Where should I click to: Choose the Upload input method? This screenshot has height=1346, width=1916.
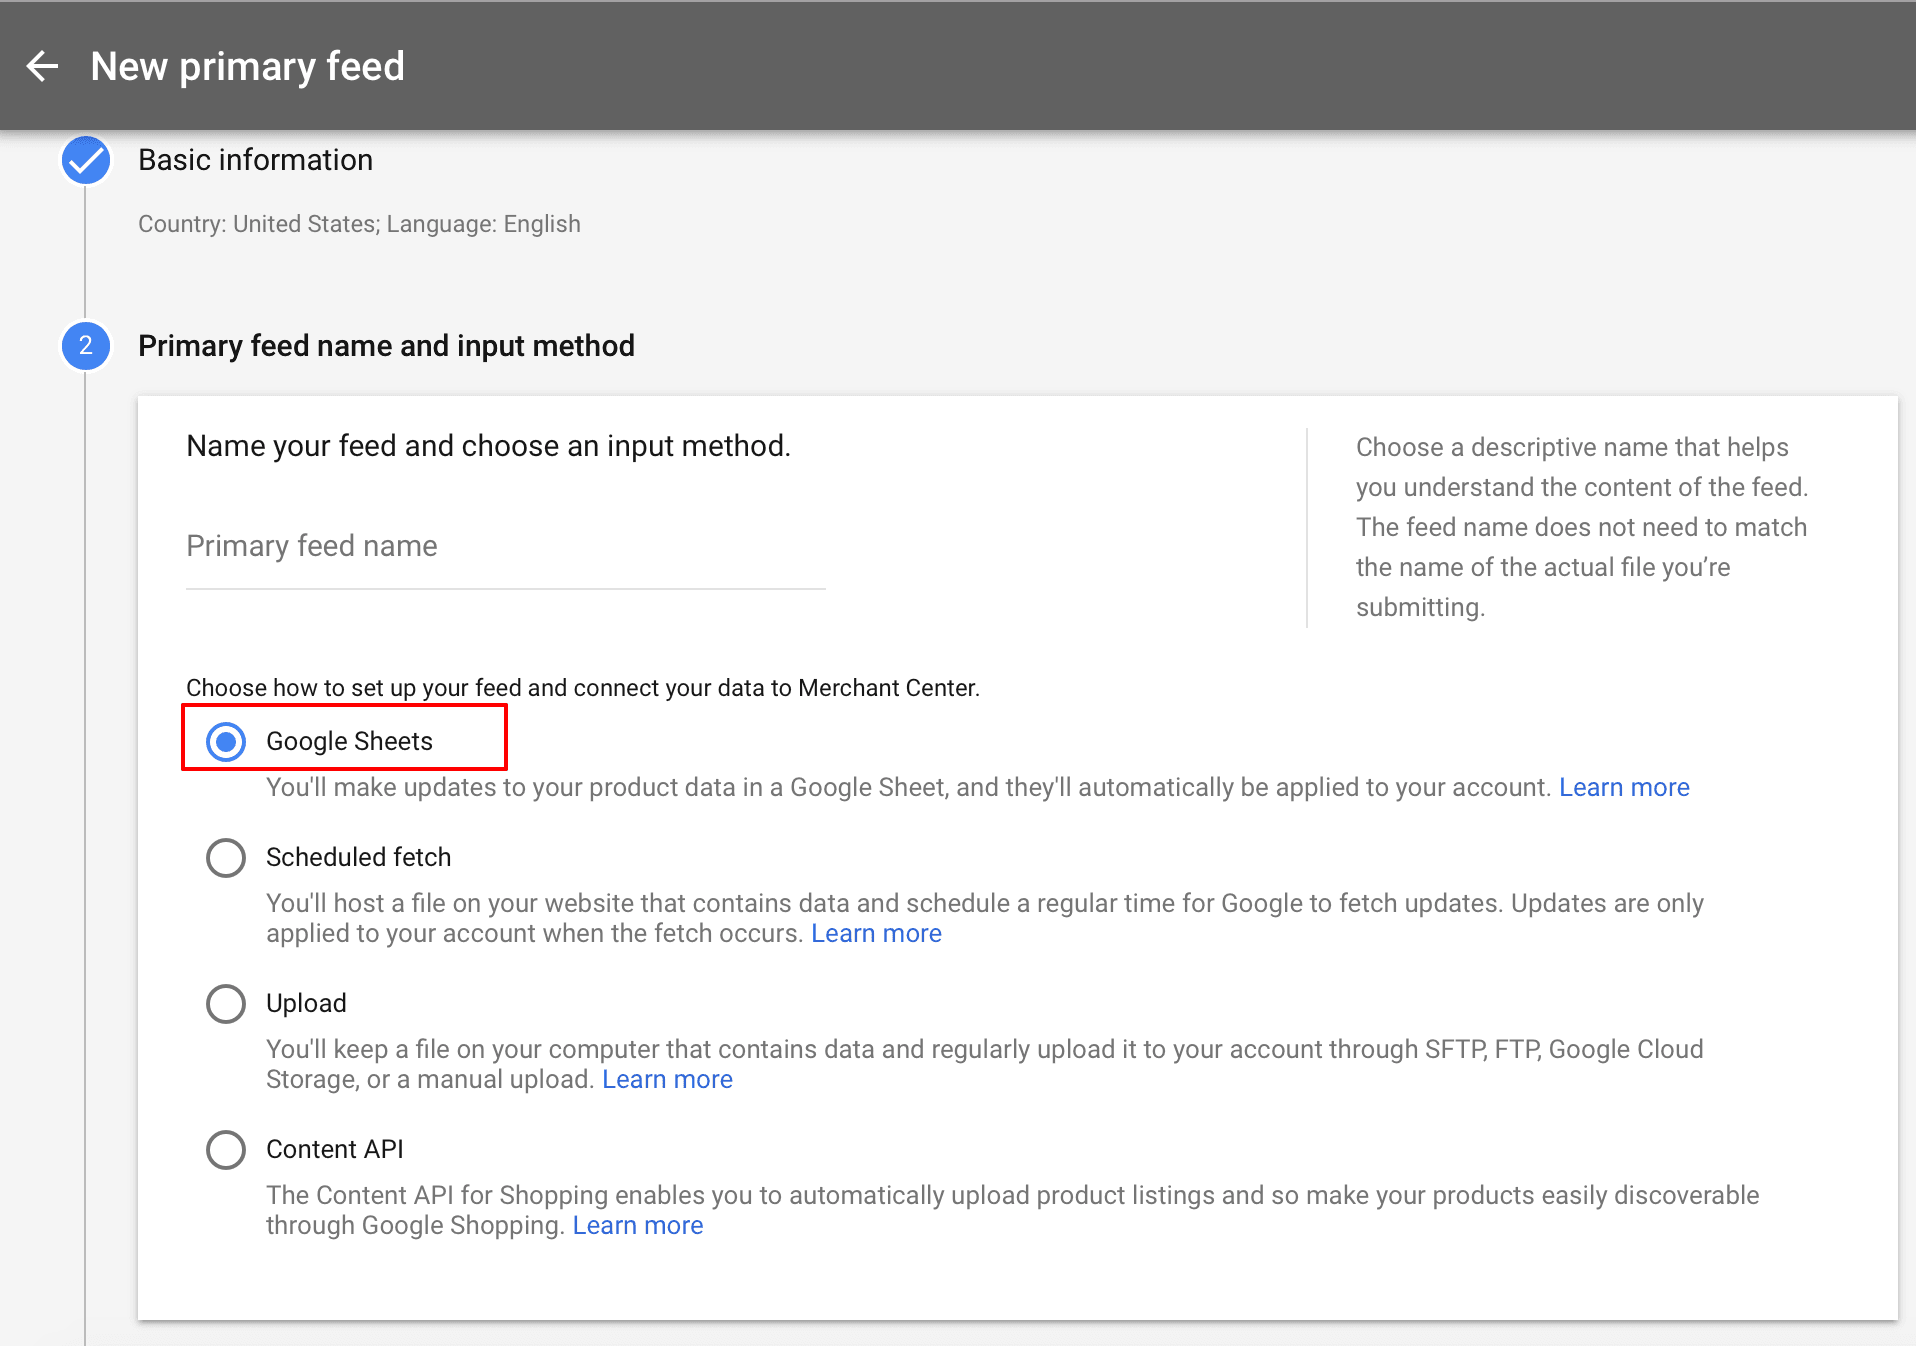[225, 1003]
